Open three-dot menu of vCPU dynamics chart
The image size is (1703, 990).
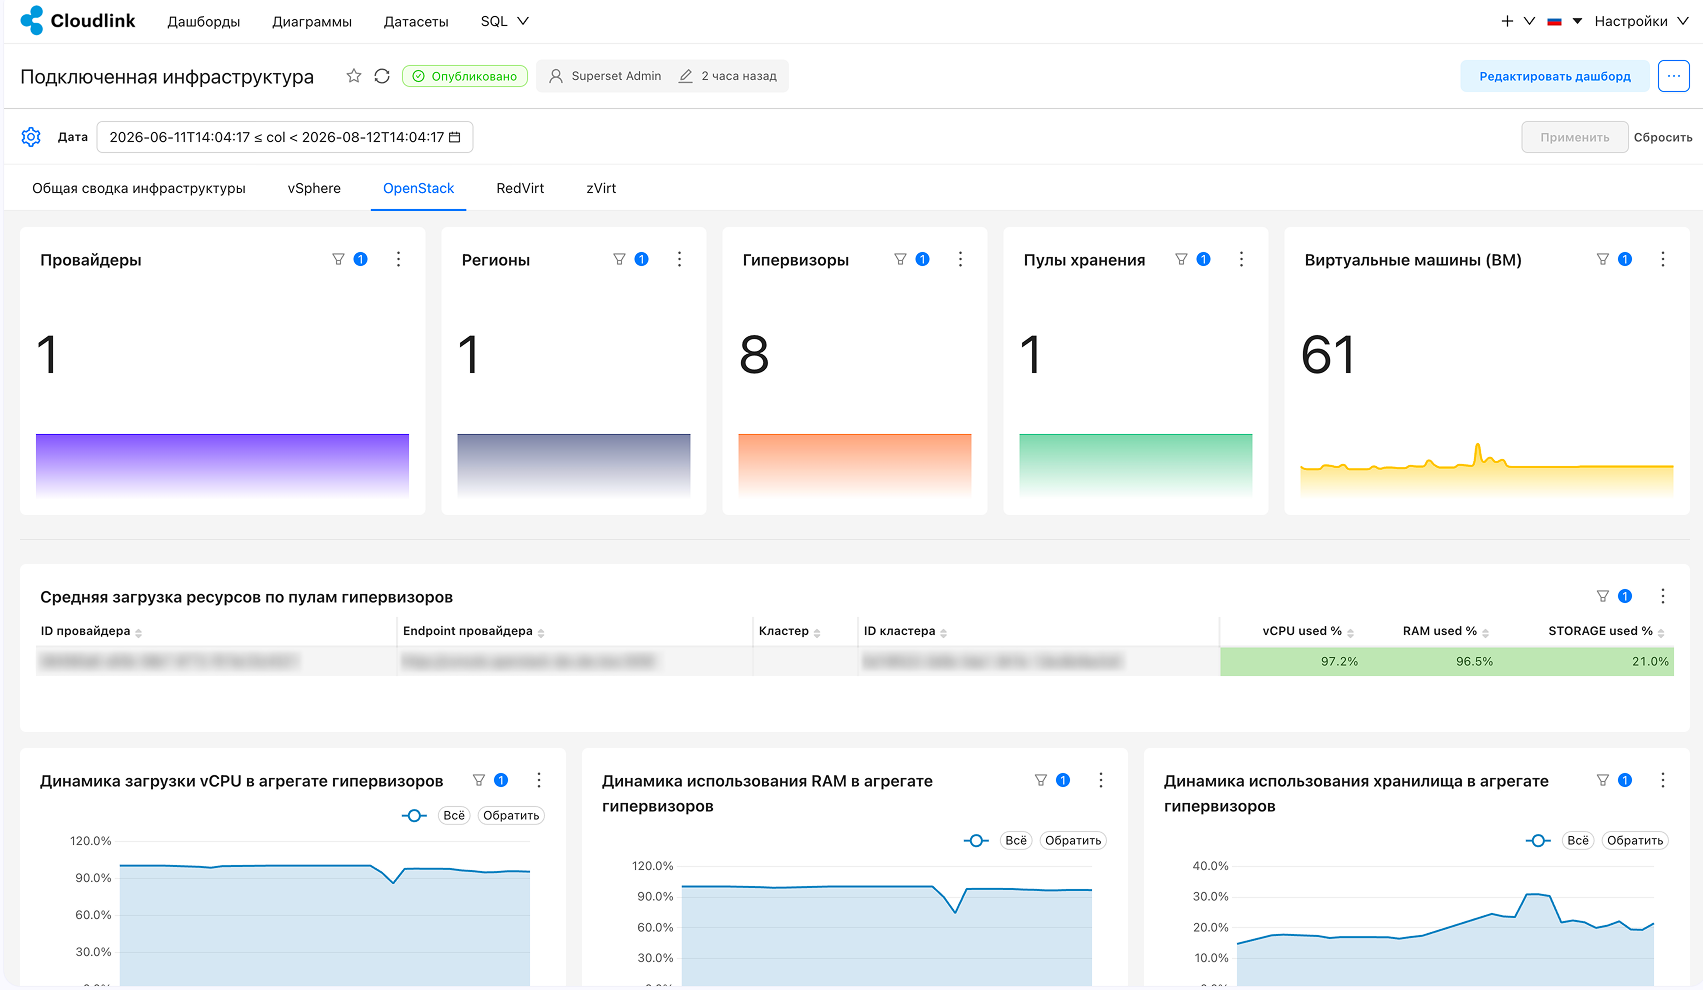pos(539,780)
